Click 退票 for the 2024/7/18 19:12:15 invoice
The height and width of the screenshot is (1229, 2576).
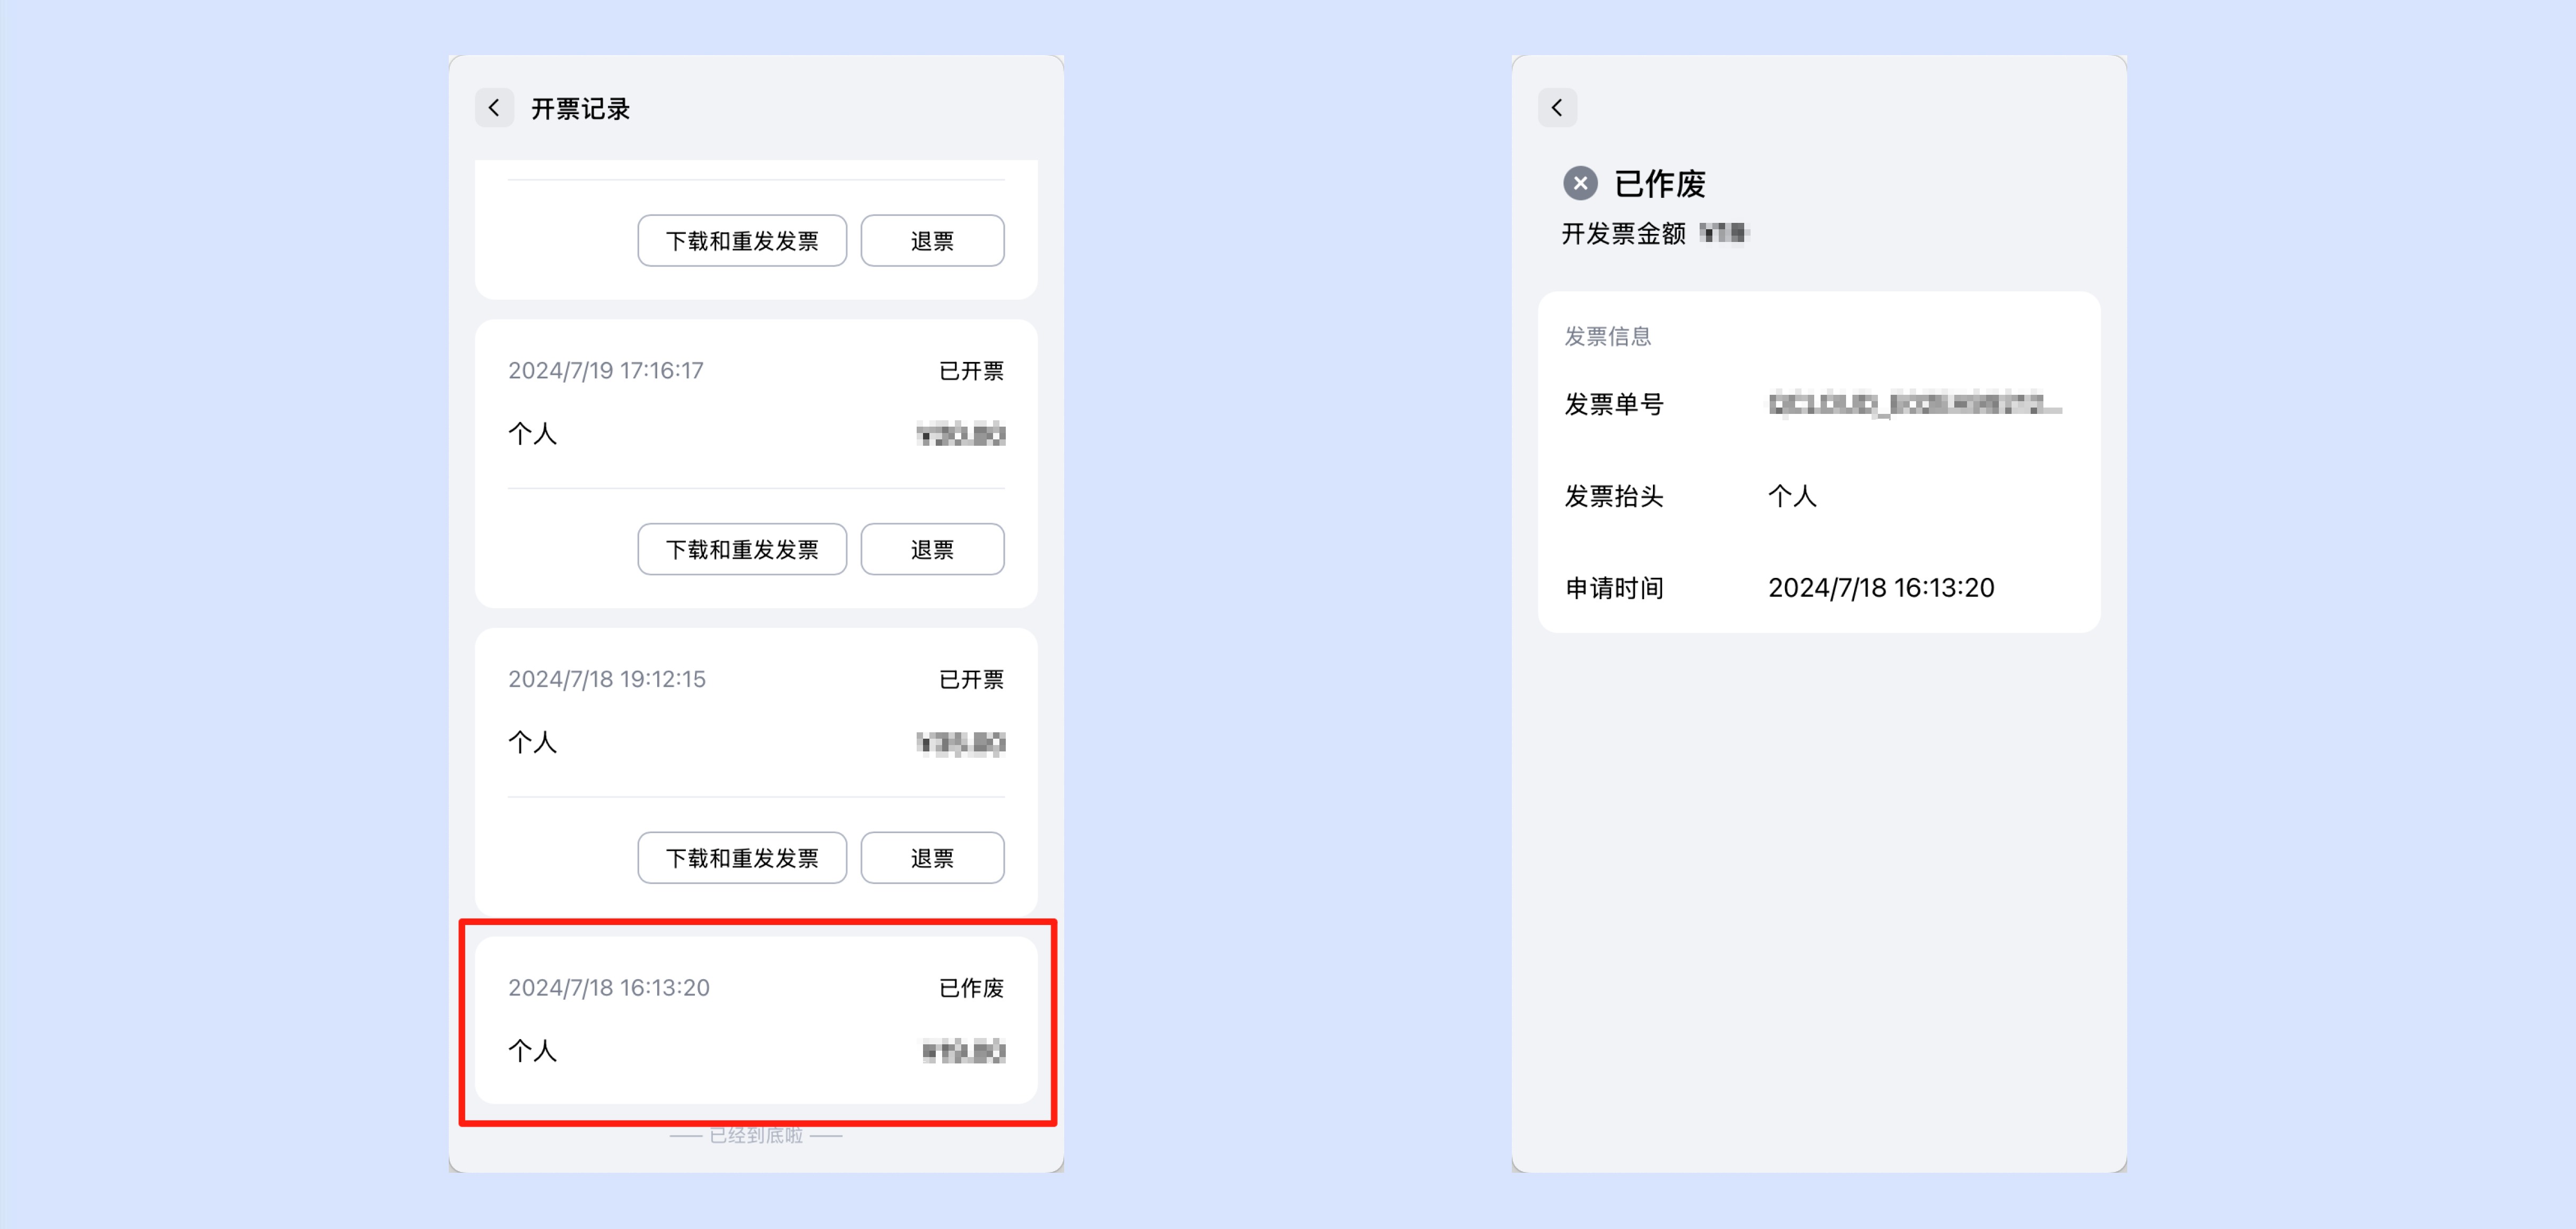(x=932, y=858)
